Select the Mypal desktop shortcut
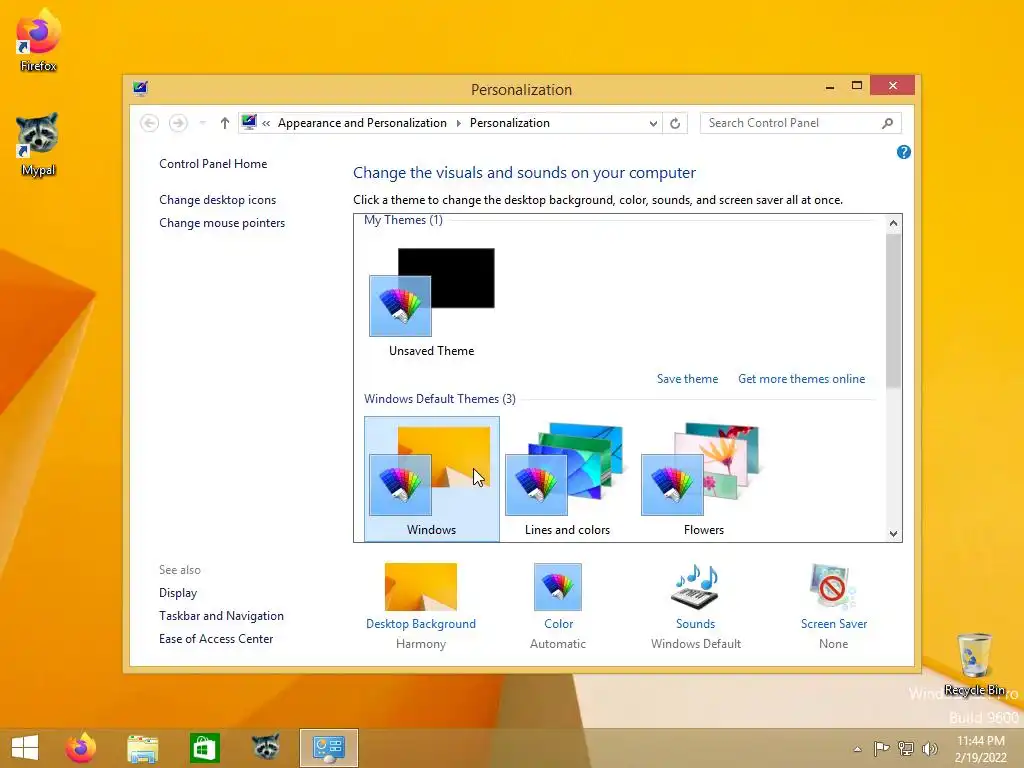 click(38, 145)
